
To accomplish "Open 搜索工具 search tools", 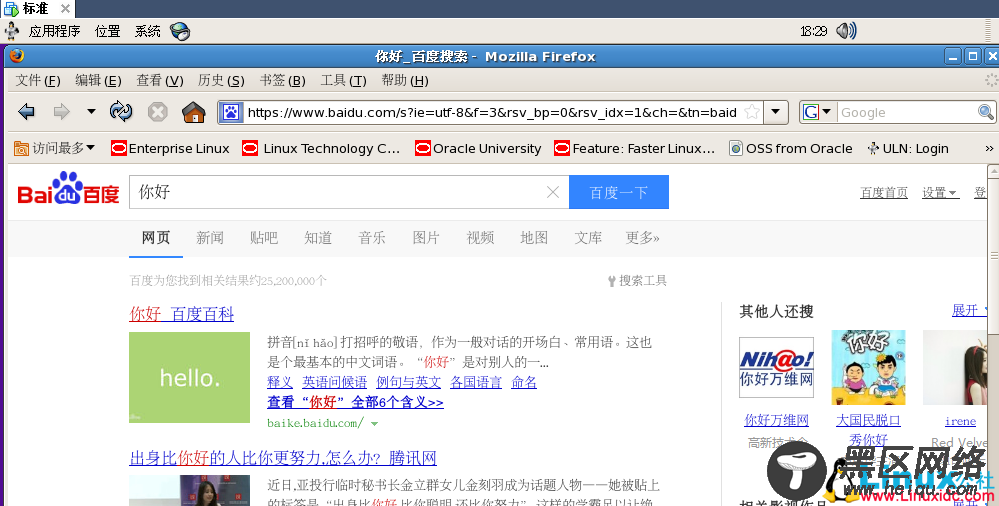I will [x=637, y=280].
